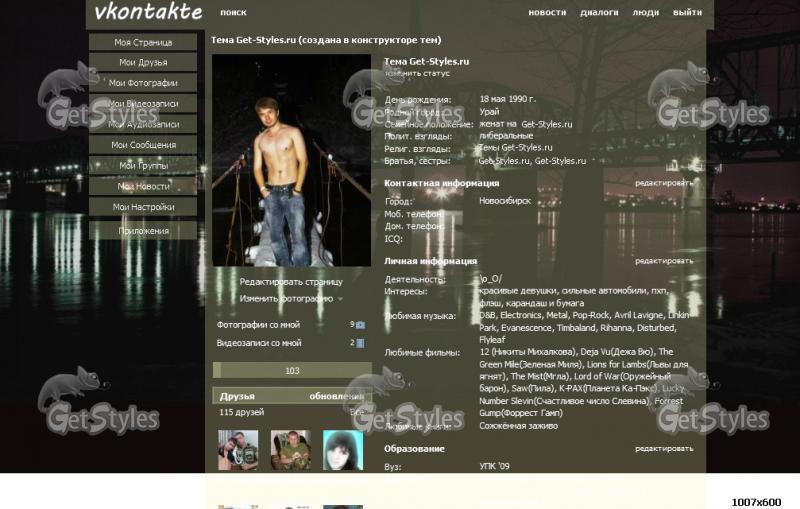Open the video icon next to count 2

pyautogui.click(x=360, y=343)
